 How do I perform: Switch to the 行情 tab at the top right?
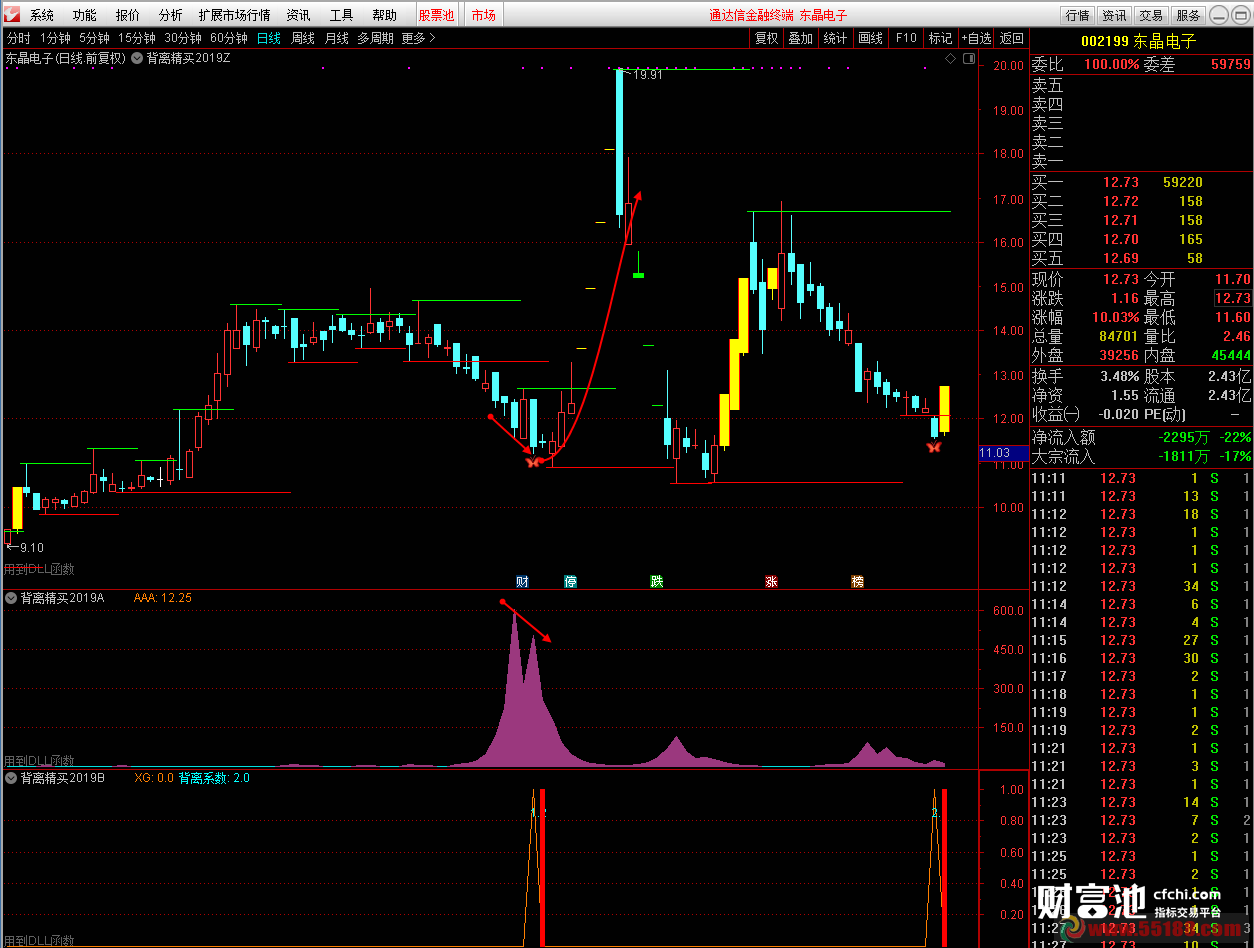[1077, 15]
